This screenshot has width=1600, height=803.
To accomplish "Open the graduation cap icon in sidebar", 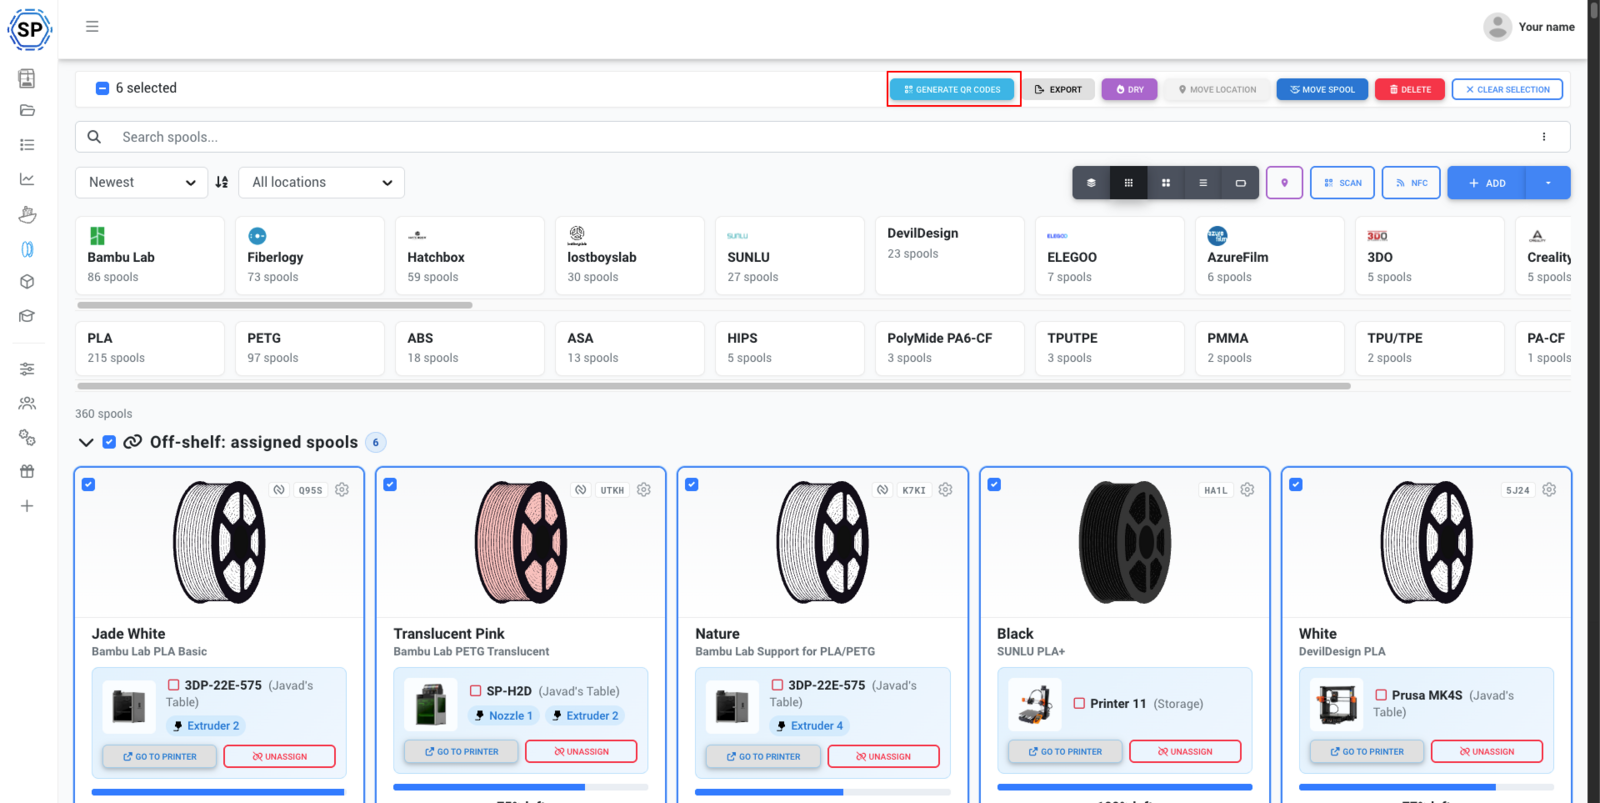I will [x=27, y=316].
